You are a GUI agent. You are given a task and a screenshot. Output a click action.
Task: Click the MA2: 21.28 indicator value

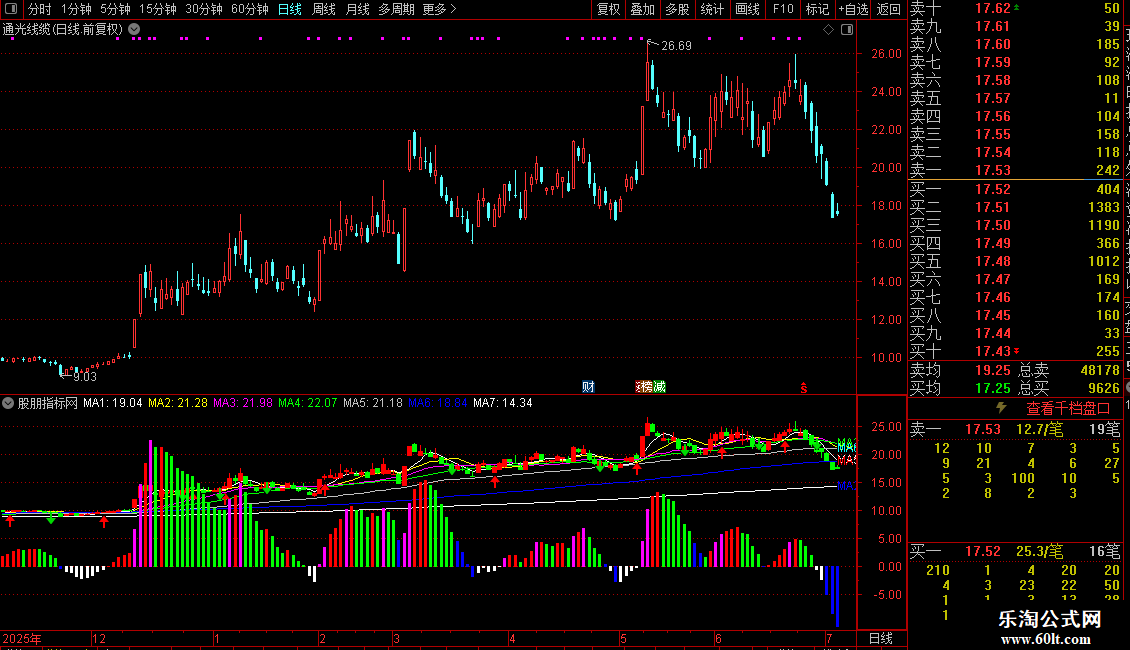tap(178, 403)
